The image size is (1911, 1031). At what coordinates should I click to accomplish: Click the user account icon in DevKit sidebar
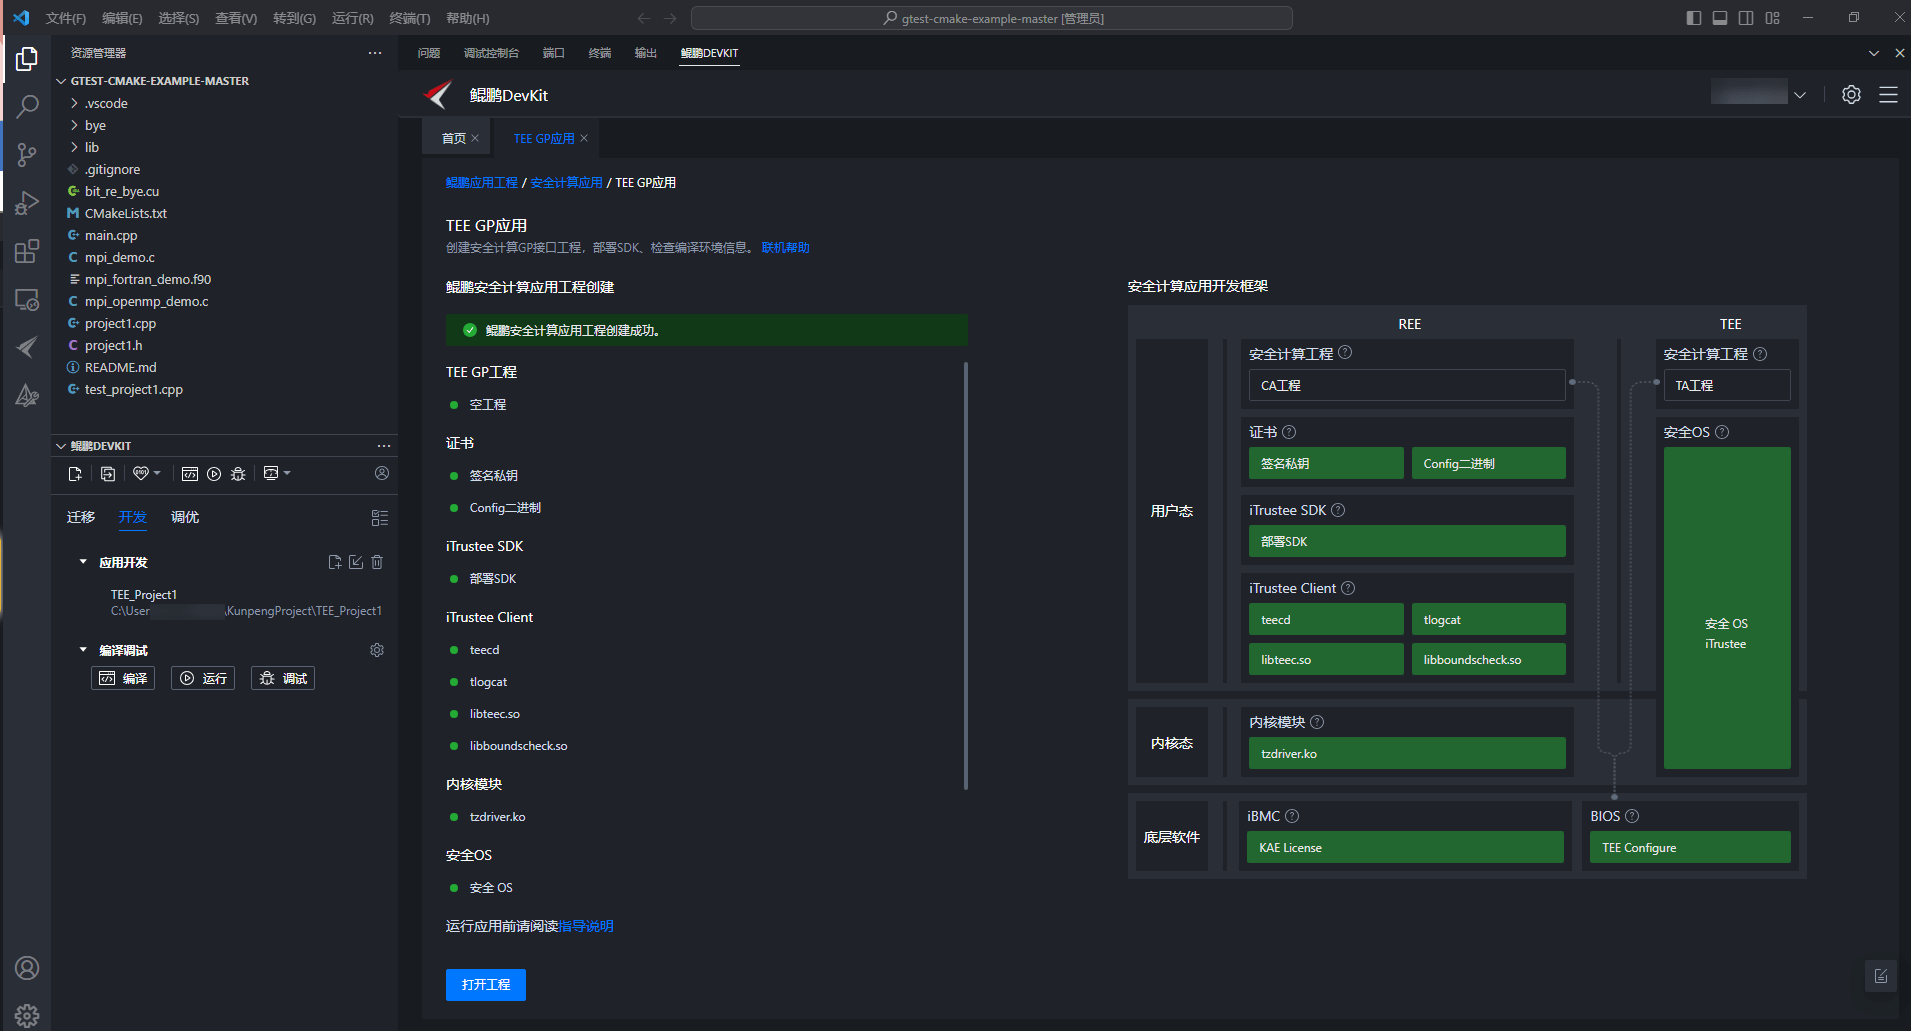pyautogui.click(x=382, y=473)
